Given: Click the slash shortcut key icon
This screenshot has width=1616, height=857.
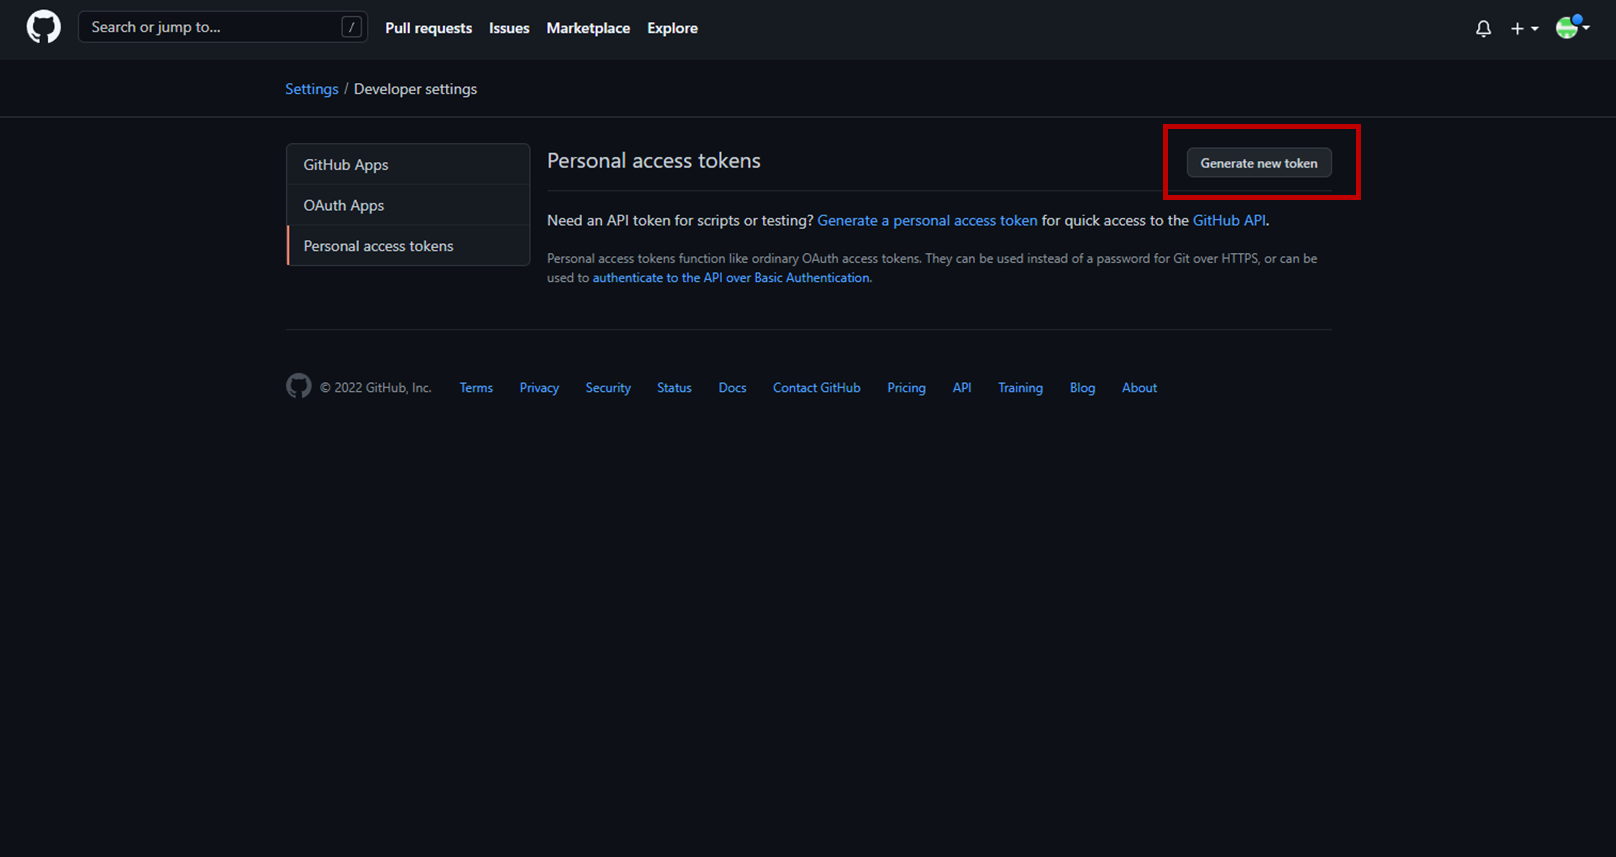Looking at the screenshot, I should coord(351,27).
